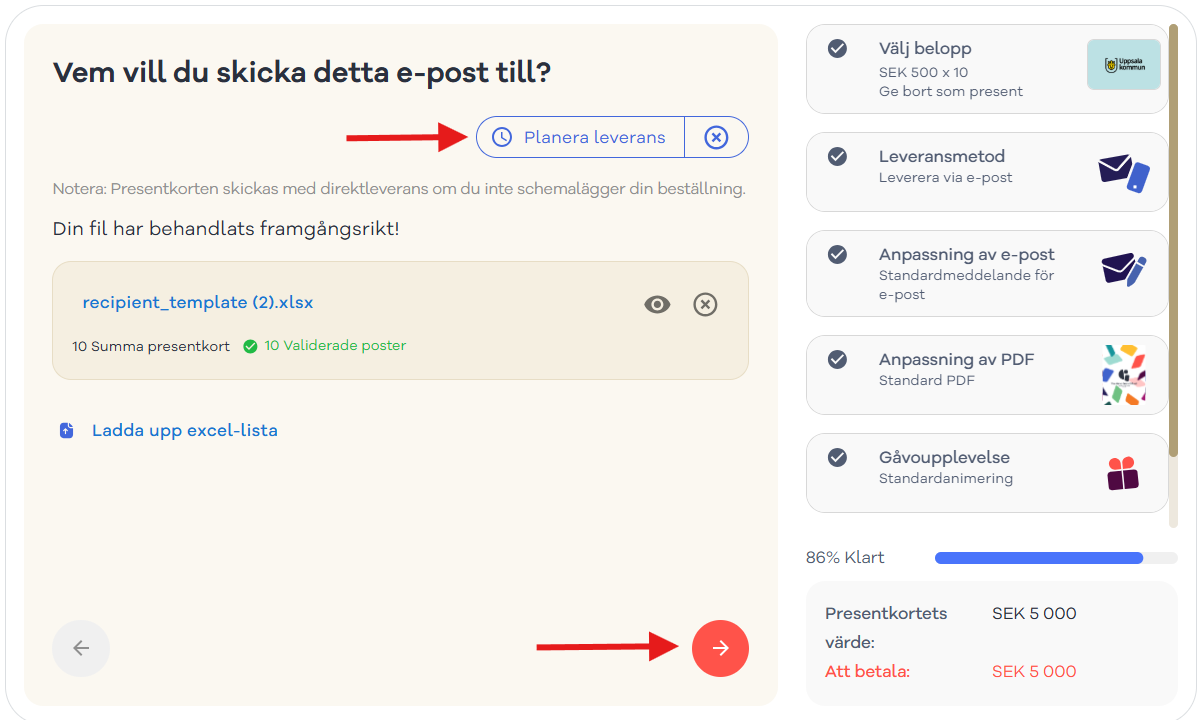Click the envelope-pencil icon for Anpassning av e-post

click(x=1124, y=271)
